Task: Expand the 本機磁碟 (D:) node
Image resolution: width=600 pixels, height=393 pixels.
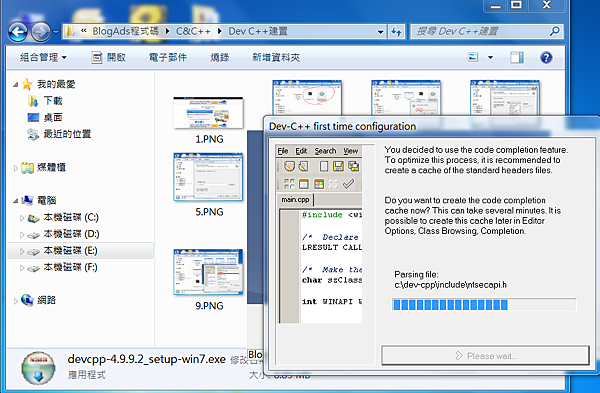Action: [22, 235]
